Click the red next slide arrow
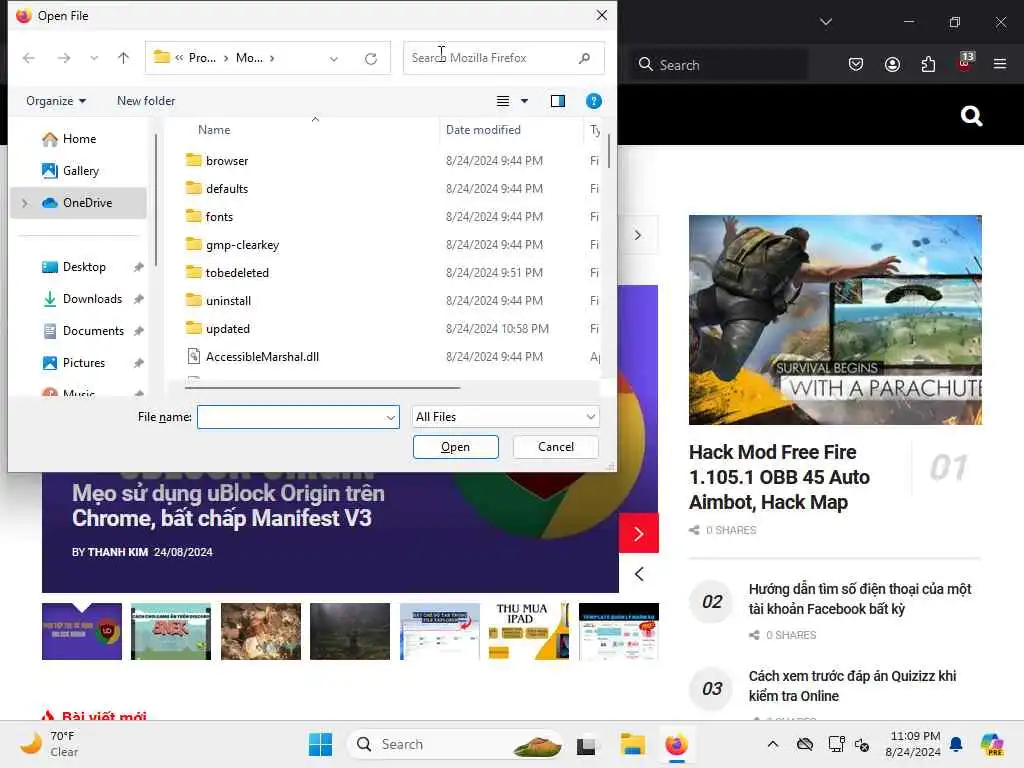This screenshot has height=768, width=1024. 639,534
